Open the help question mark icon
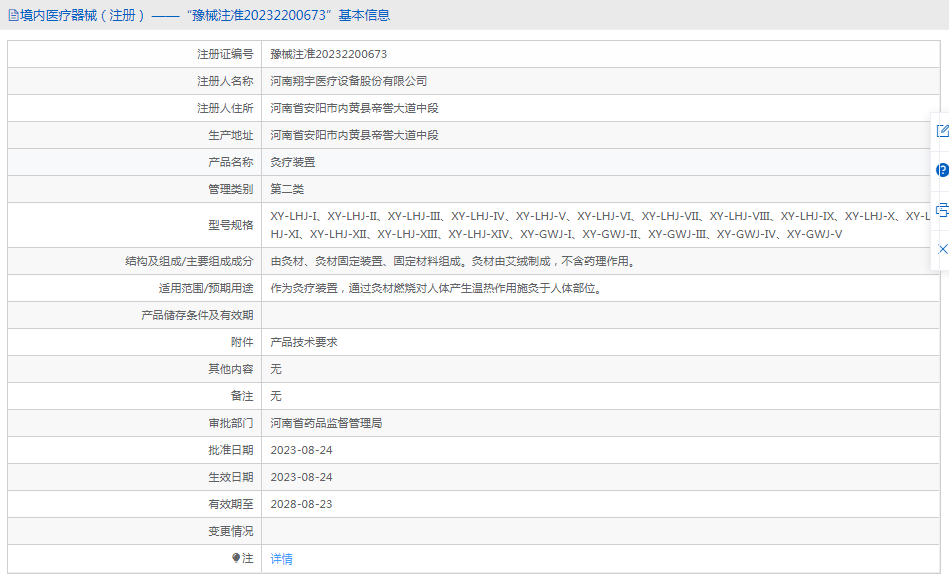The height and width of the screenshot is (579, 949). point(942,170)
